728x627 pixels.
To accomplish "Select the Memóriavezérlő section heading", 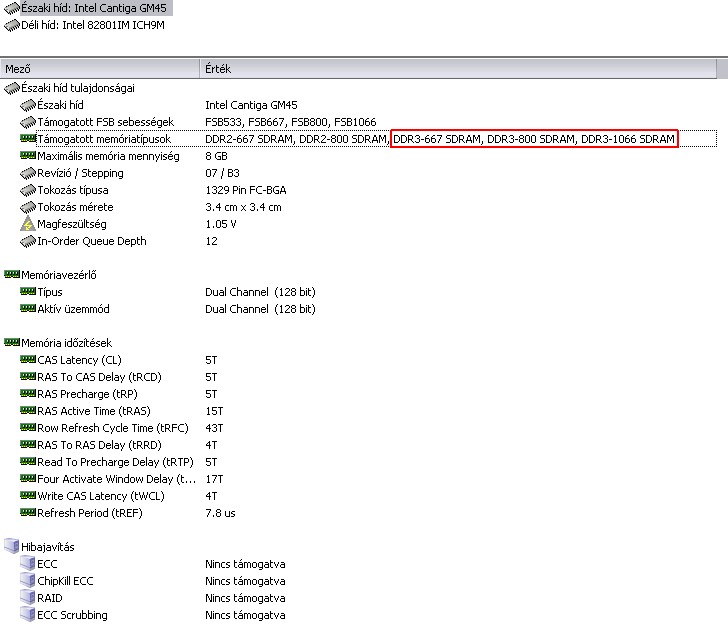I will [58, 275].
